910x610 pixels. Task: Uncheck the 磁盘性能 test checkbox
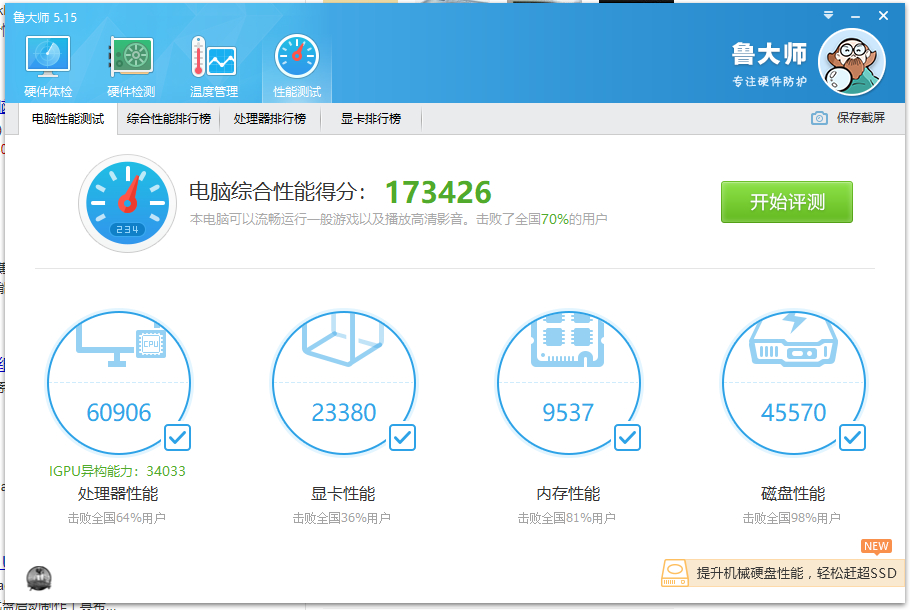pos(852,438)
